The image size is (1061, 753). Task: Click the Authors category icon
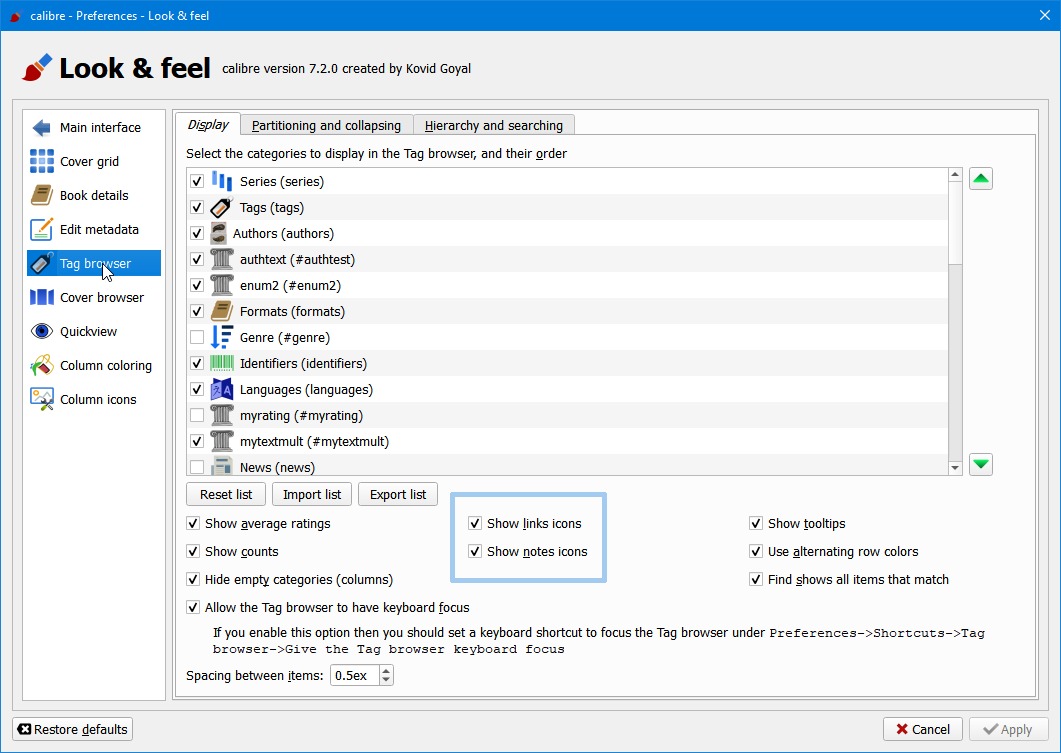pos(218,233)
